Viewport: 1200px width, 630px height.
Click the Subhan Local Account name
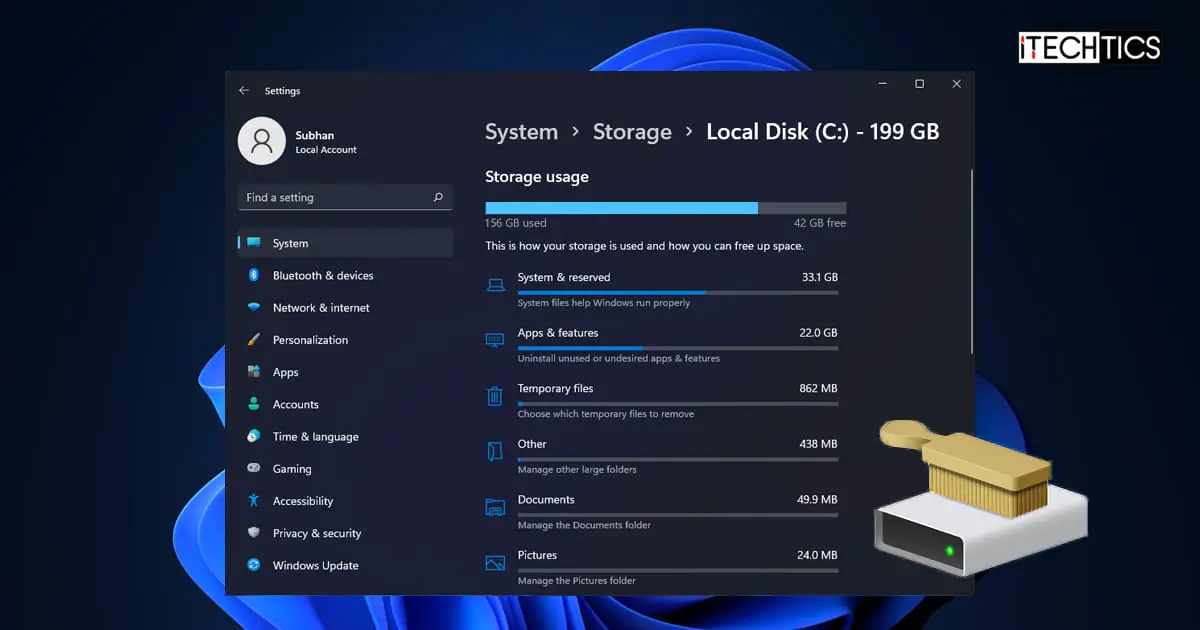(326, 142)
